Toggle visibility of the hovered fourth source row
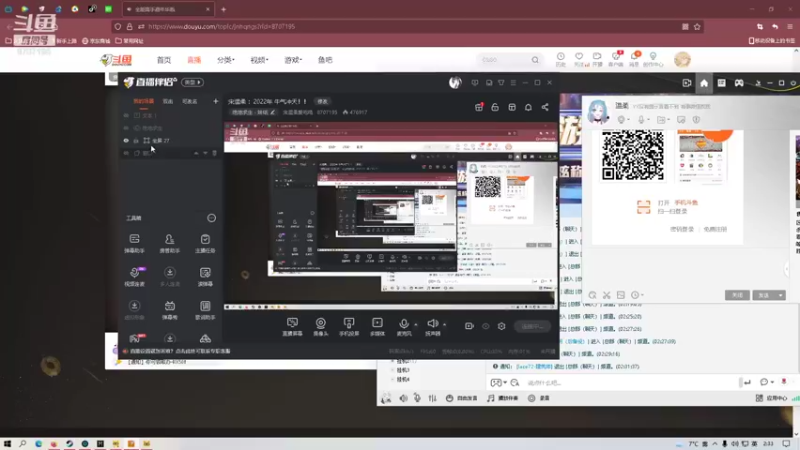 (126, 153)
